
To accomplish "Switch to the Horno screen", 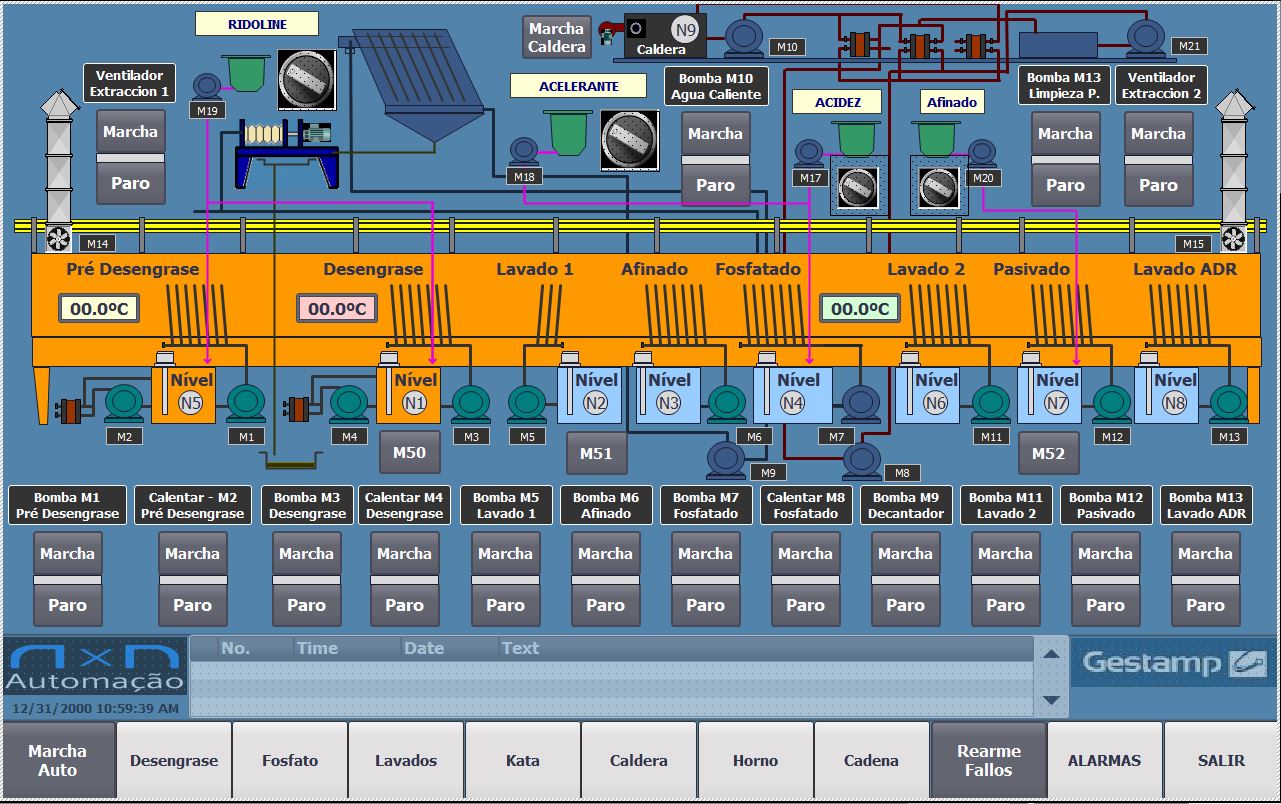I will [x=755, y=761].
